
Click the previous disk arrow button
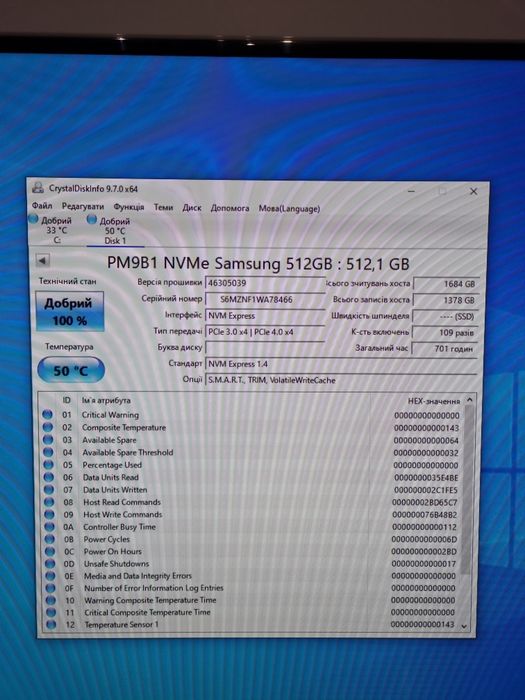42,260
